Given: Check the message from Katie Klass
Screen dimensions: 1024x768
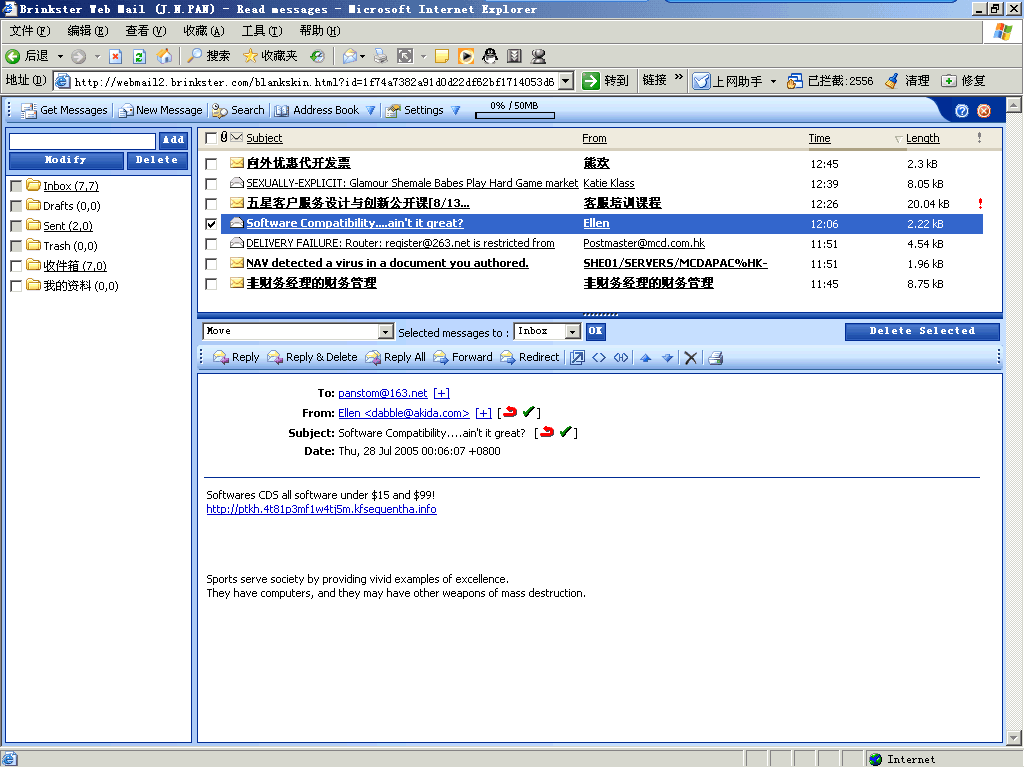Looking at the screenshot, I should 211,184.
